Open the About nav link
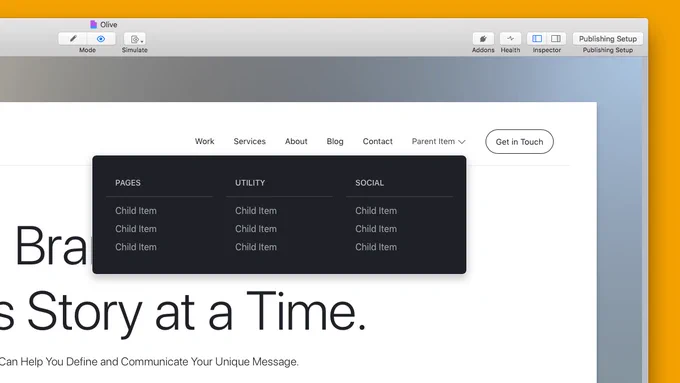Viewport: 680px width, 383px height. [x=296, y=141]
